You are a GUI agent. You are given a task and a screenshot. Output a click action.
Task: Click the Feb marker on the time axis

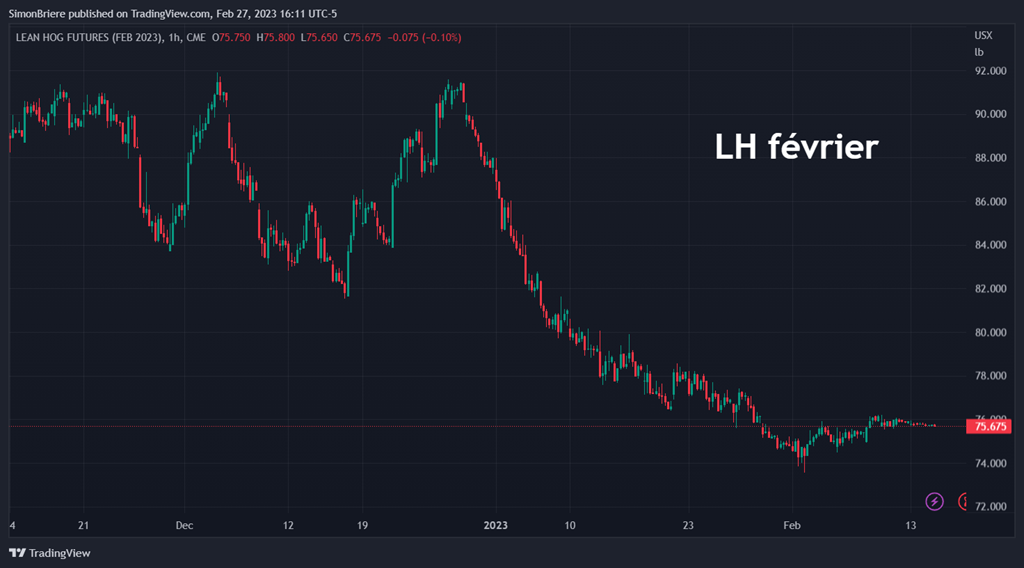coord(792,525)
